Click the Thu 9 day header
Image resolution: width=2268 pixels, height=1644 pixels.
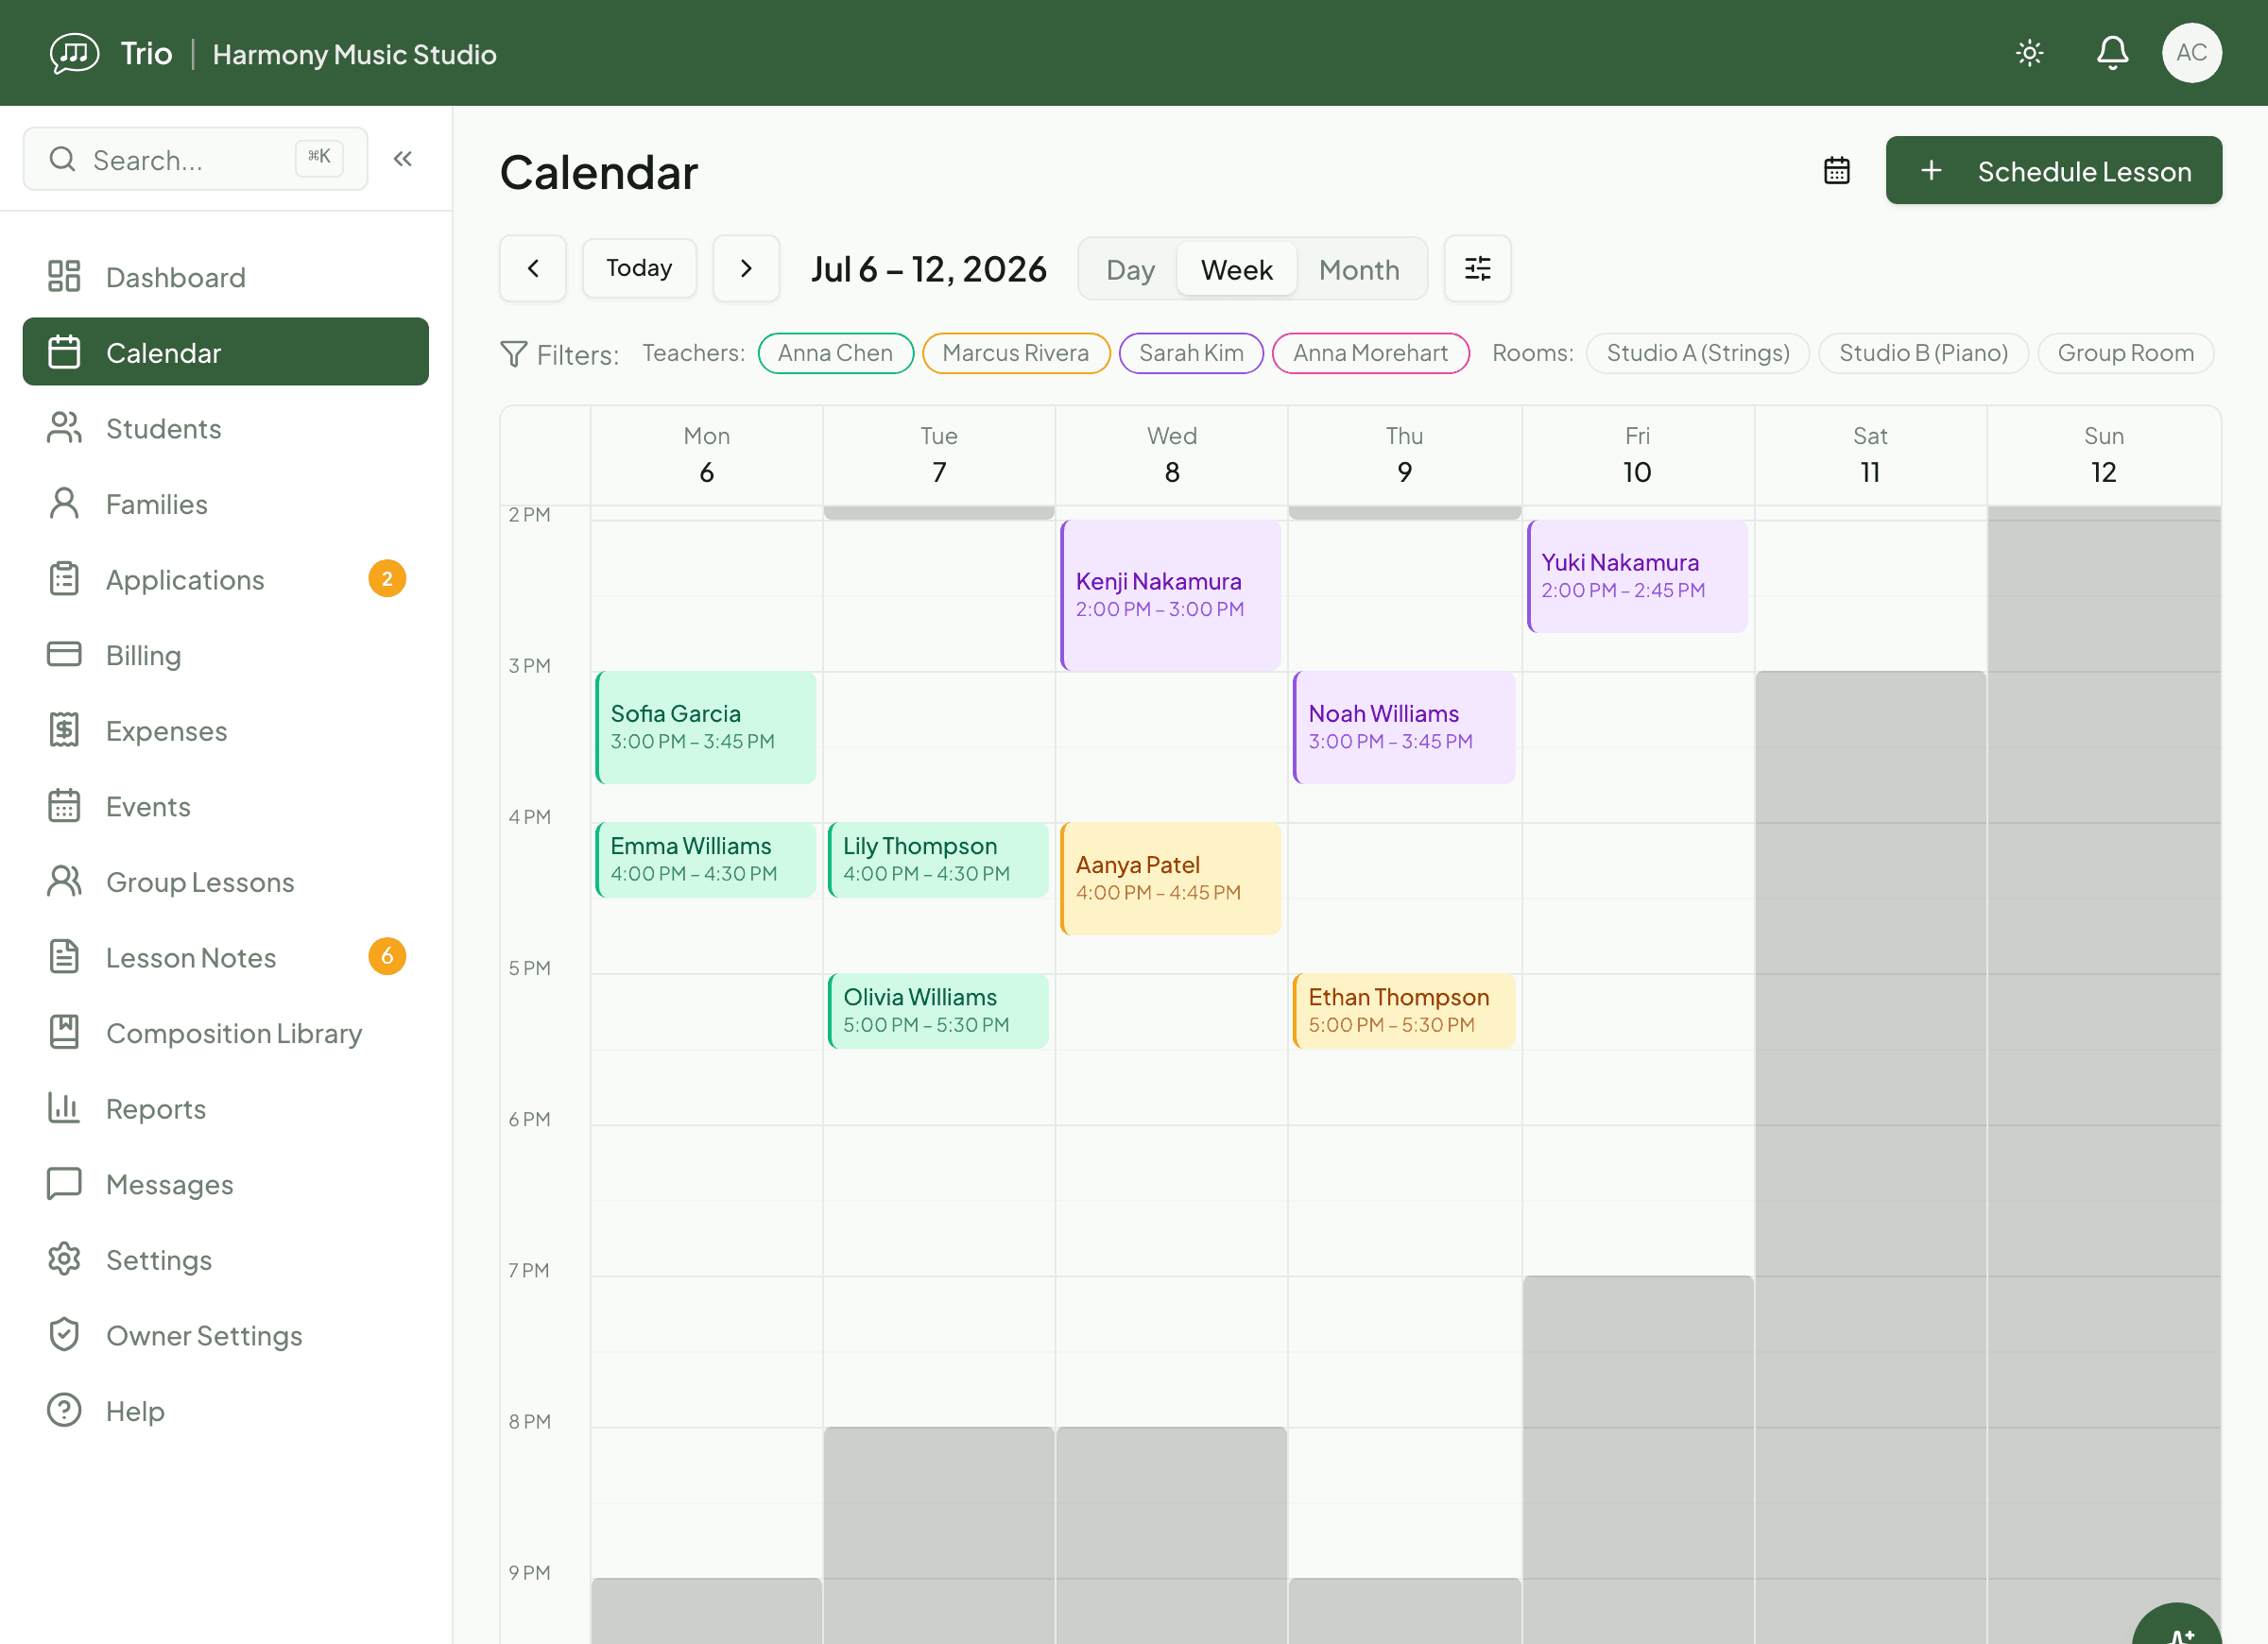point(1405,455)
